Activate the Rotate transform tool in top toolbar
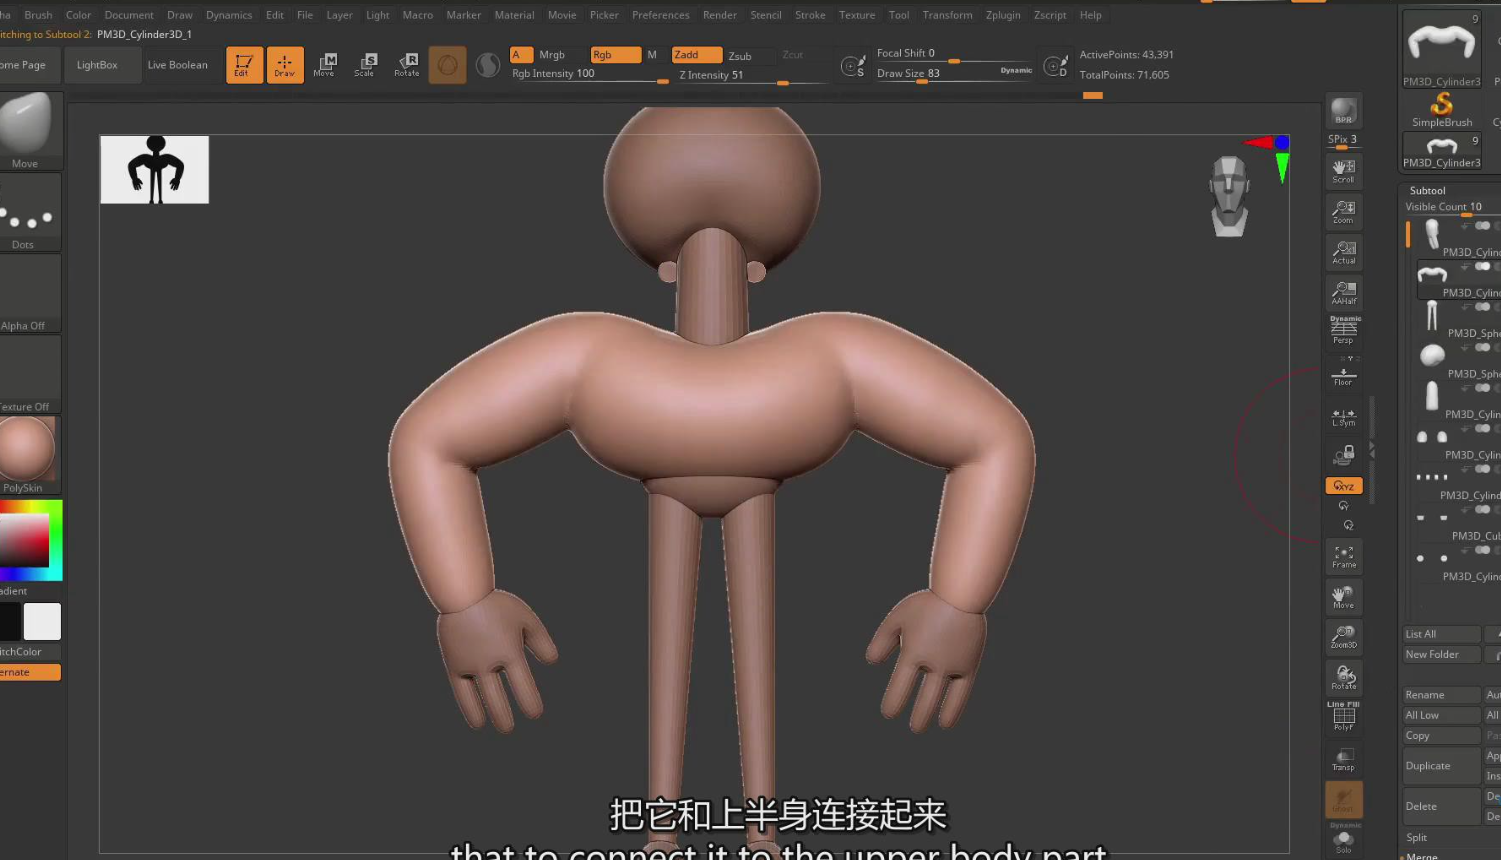Screen dimensions: 1501x860 (x=406, y=65)
